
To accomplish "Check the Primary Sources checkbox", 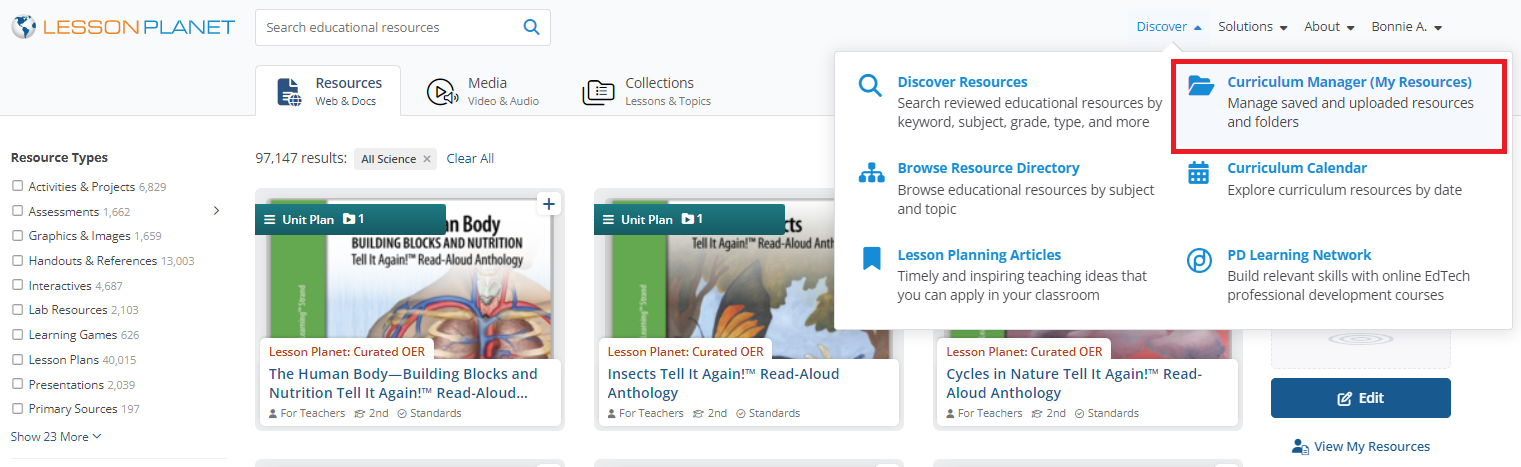I will coord(17,409).
